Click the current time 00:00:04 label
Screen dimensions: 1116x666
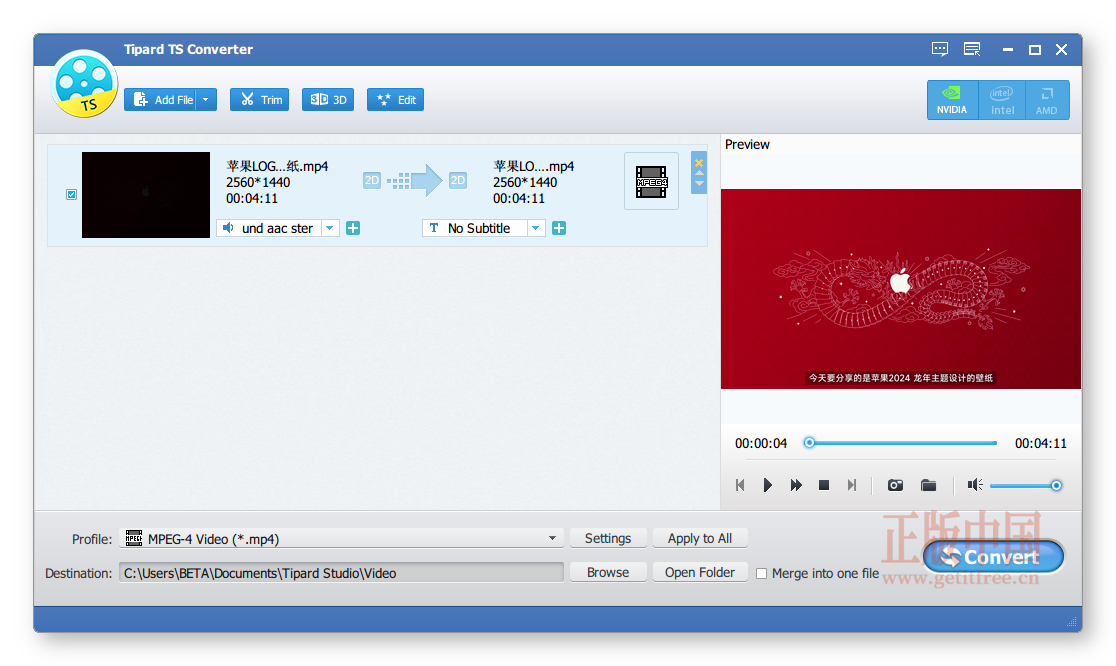coord(761,443)
